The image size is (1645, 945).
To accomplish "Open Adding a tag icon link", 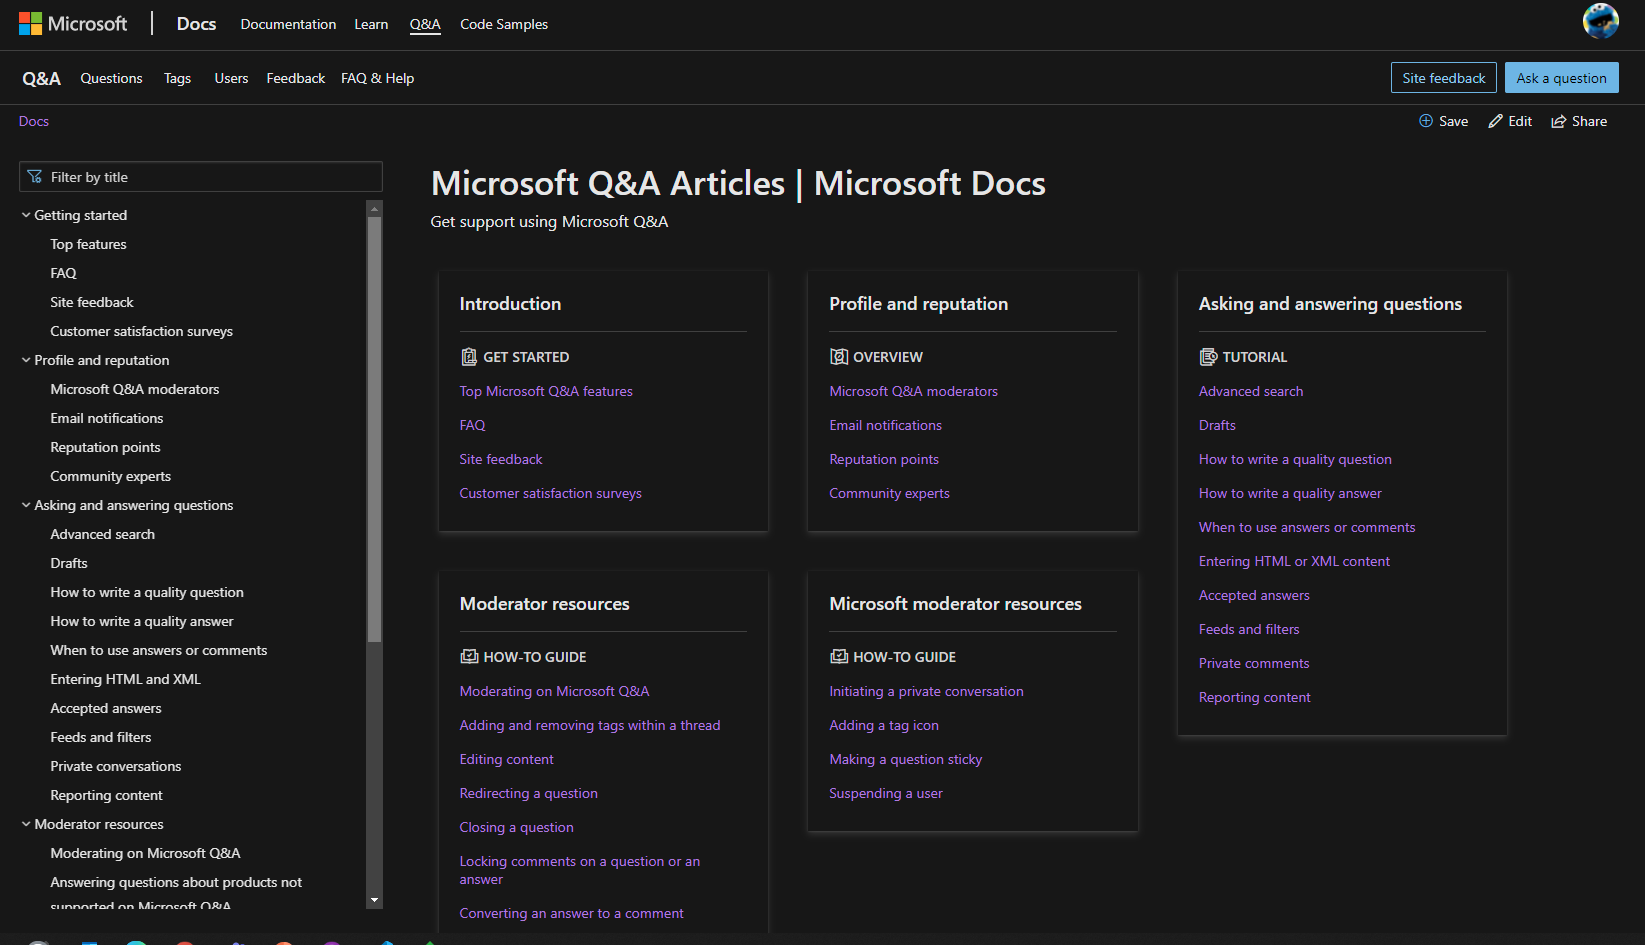I will pos(884,725).
